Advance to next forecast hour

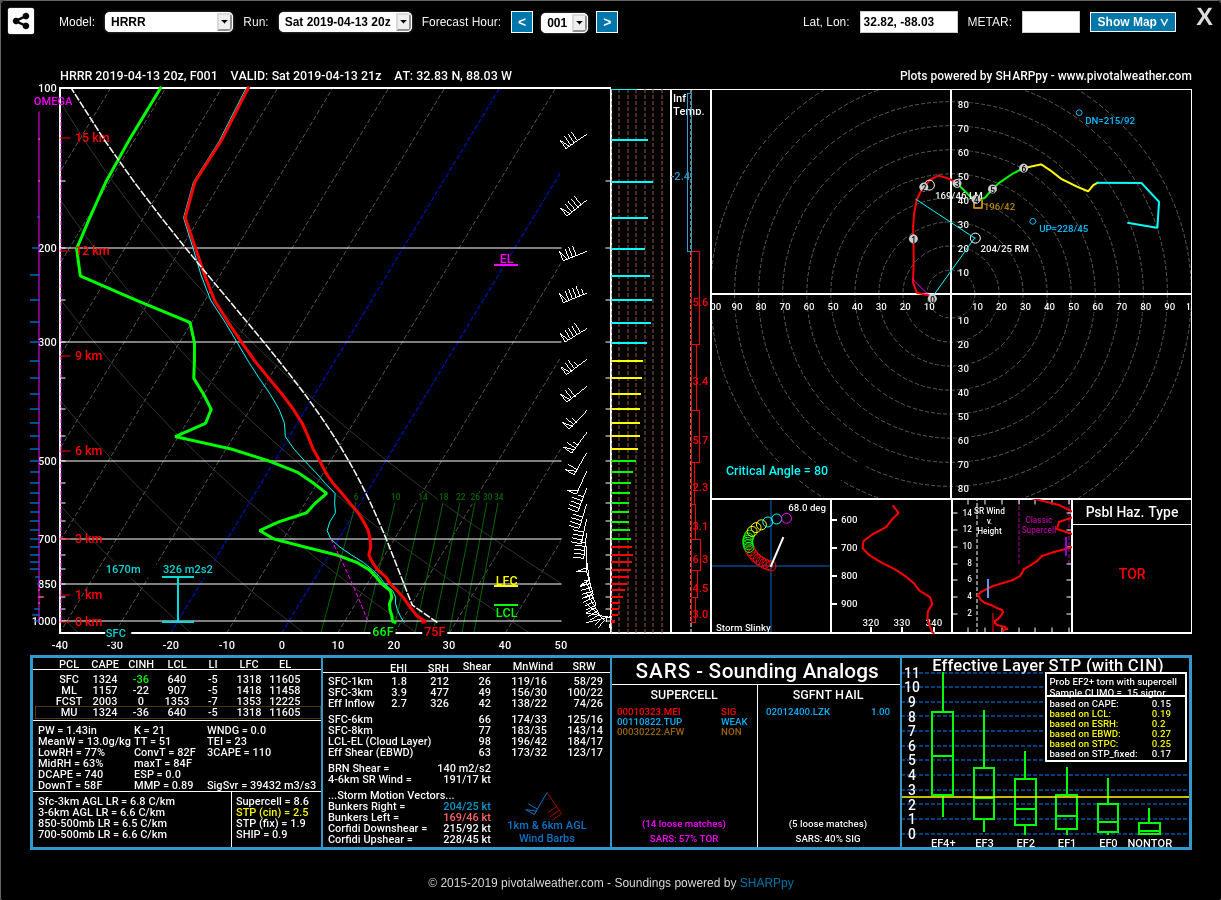click(606, 22)
